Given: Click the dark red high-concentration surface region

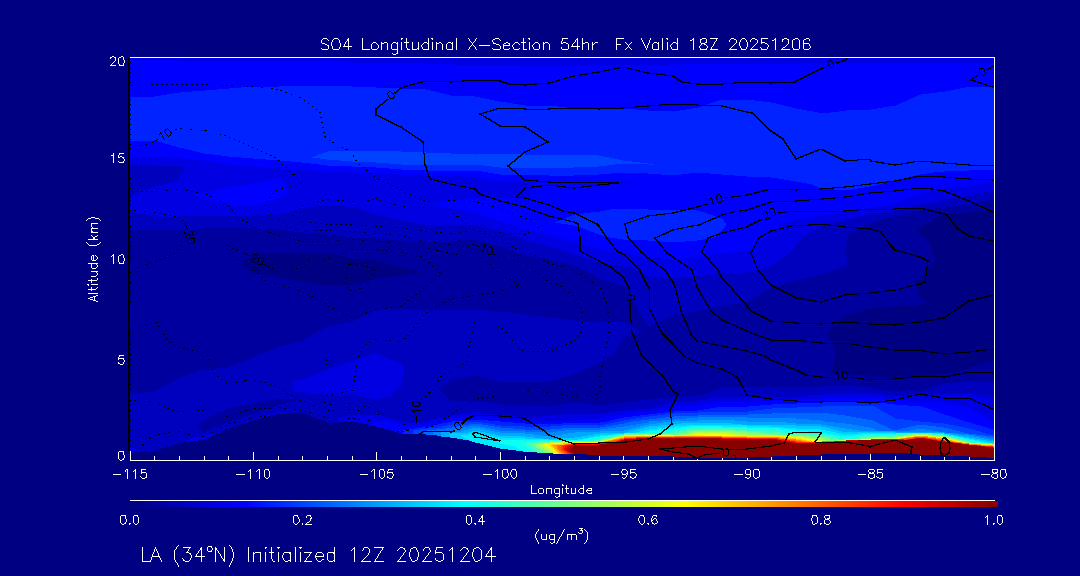Looking at the screenshot, I should coord(750,447).
